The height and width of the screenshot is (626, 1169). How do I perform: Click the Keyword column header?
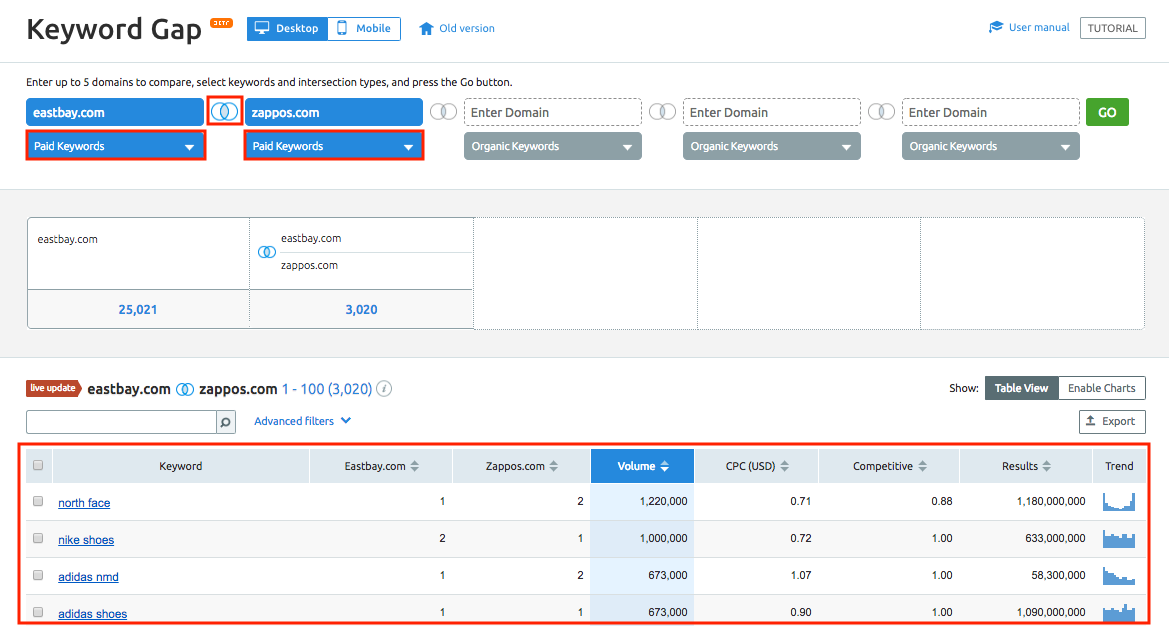pos(180,466)
